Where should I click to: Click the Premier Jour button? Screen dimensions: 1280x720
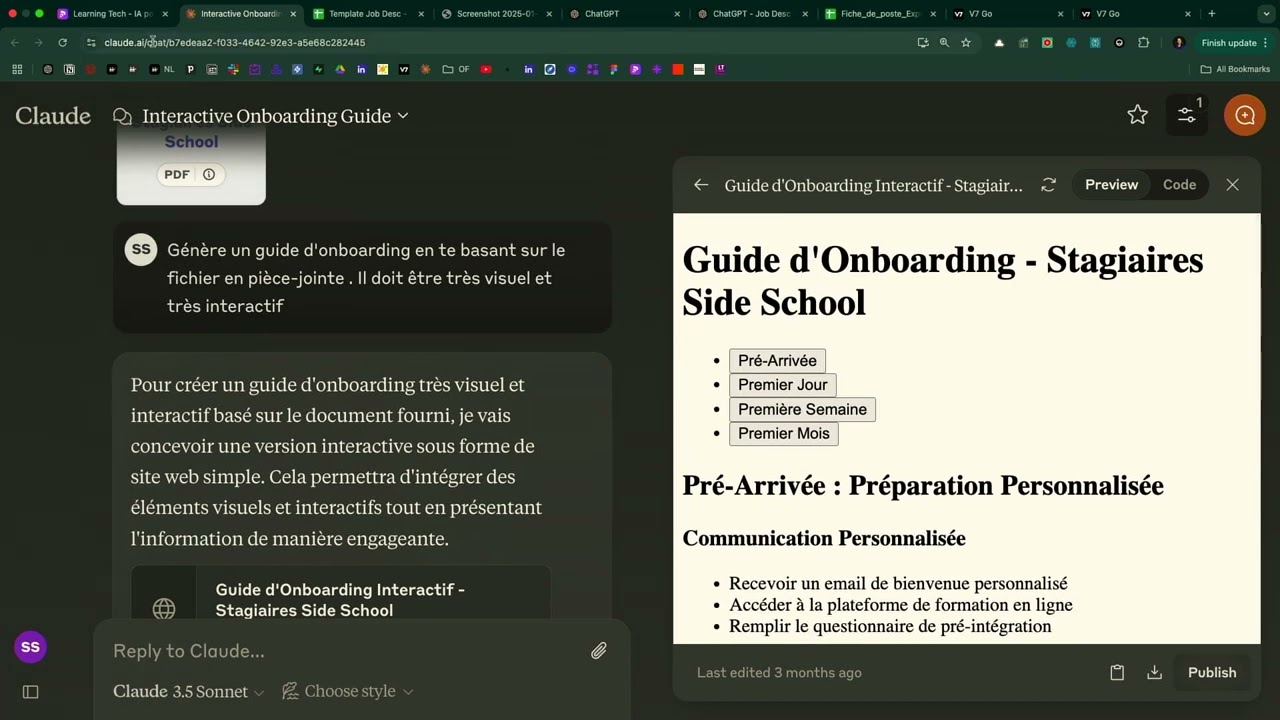782,385
